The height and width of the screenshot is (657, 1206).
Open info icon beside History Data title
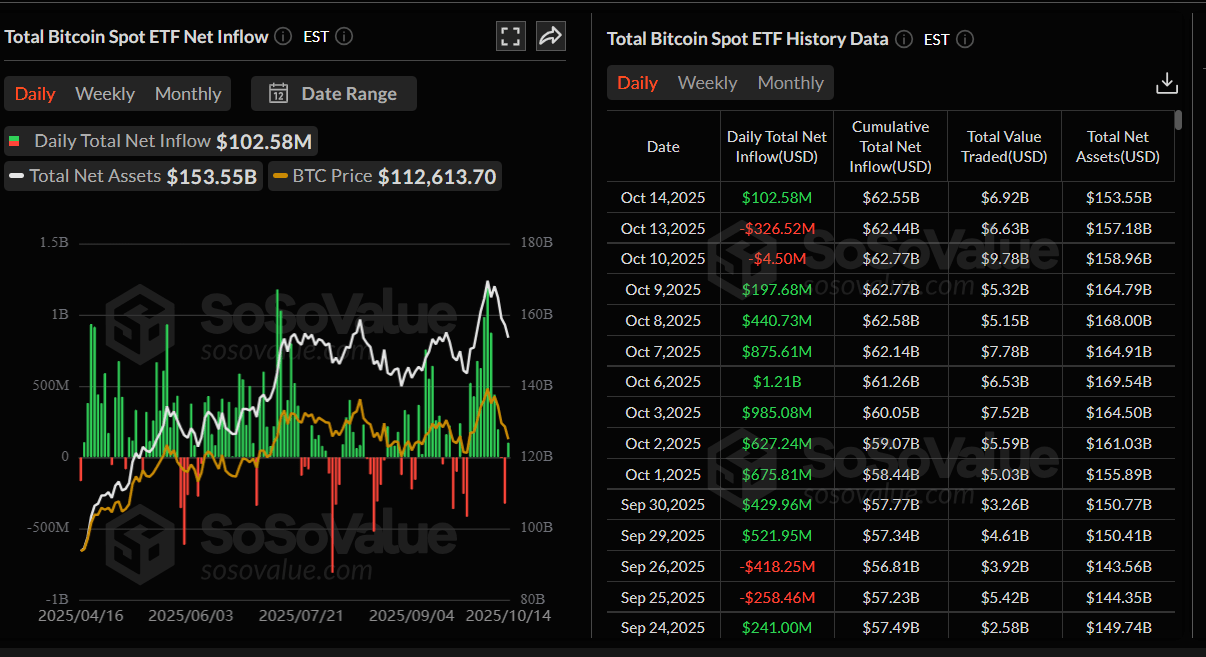coord(903,39)
